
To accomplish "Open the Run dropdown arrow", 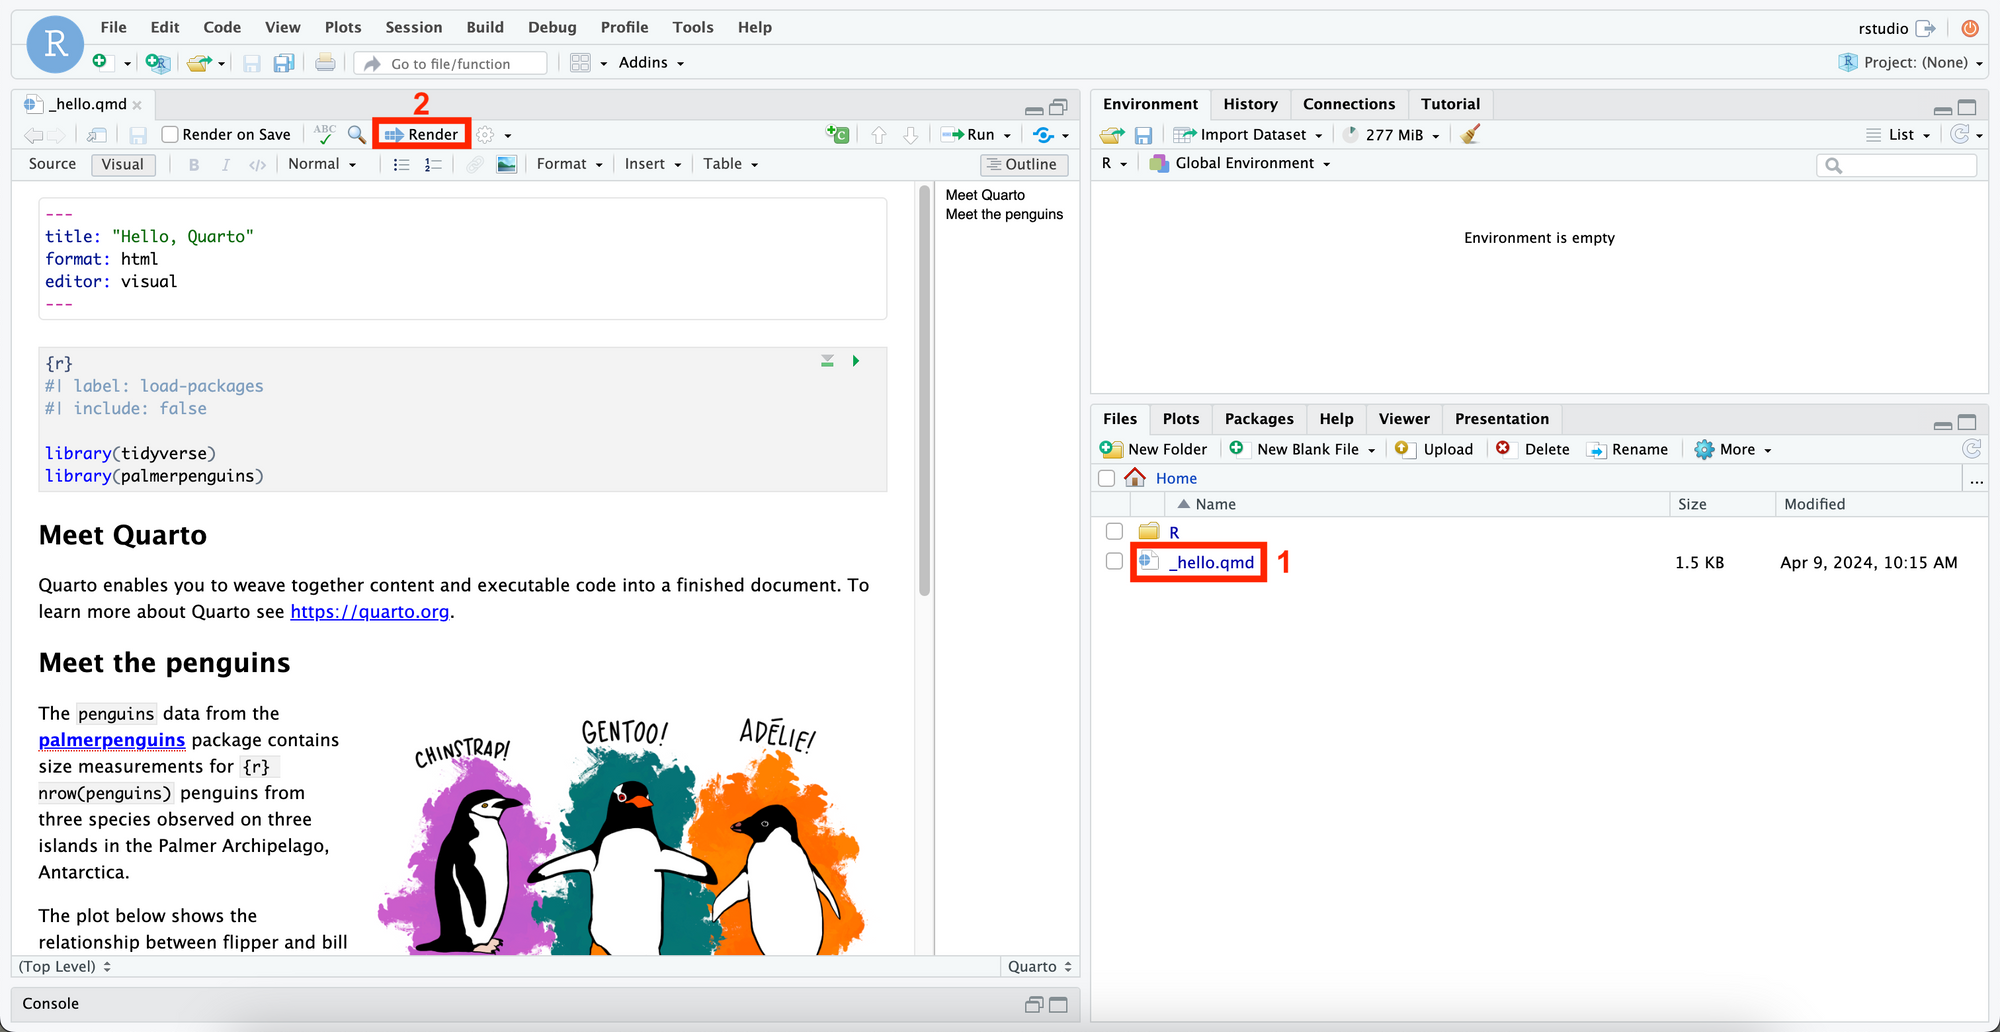I will [1007, 135].
